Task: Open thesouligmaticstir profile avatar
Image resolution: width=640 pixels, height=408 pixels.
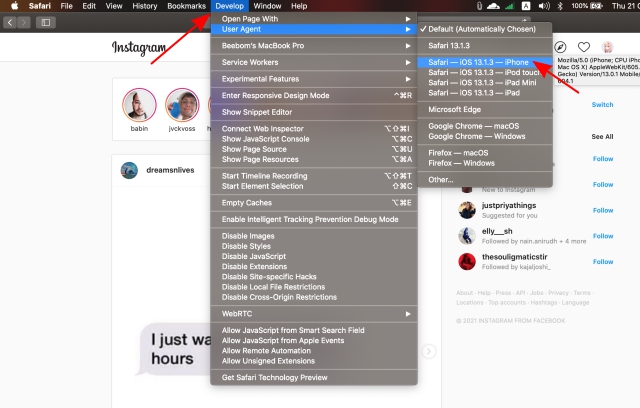Action: click(x=467, y=262)
